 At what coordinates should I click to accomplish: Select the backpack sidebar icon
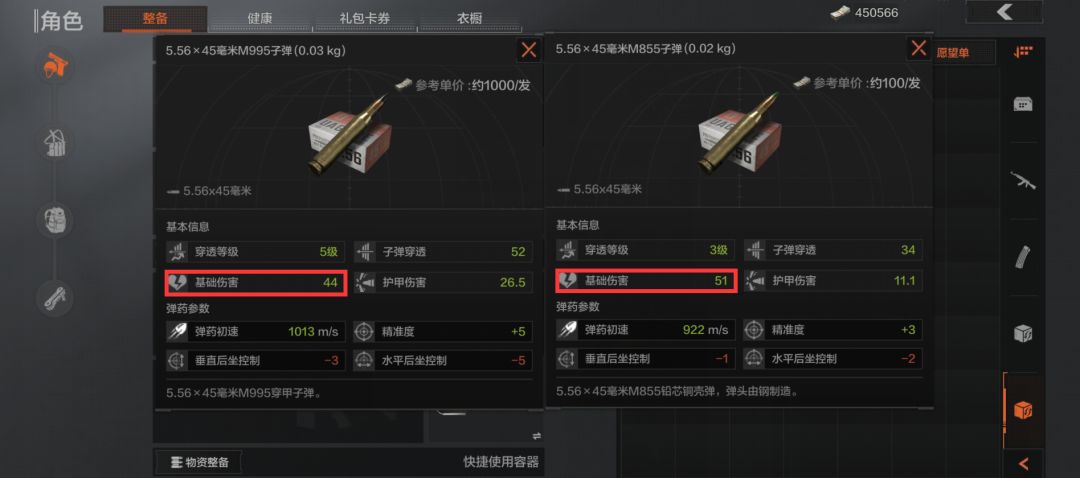pyautogui.click(x=54, y=221)
